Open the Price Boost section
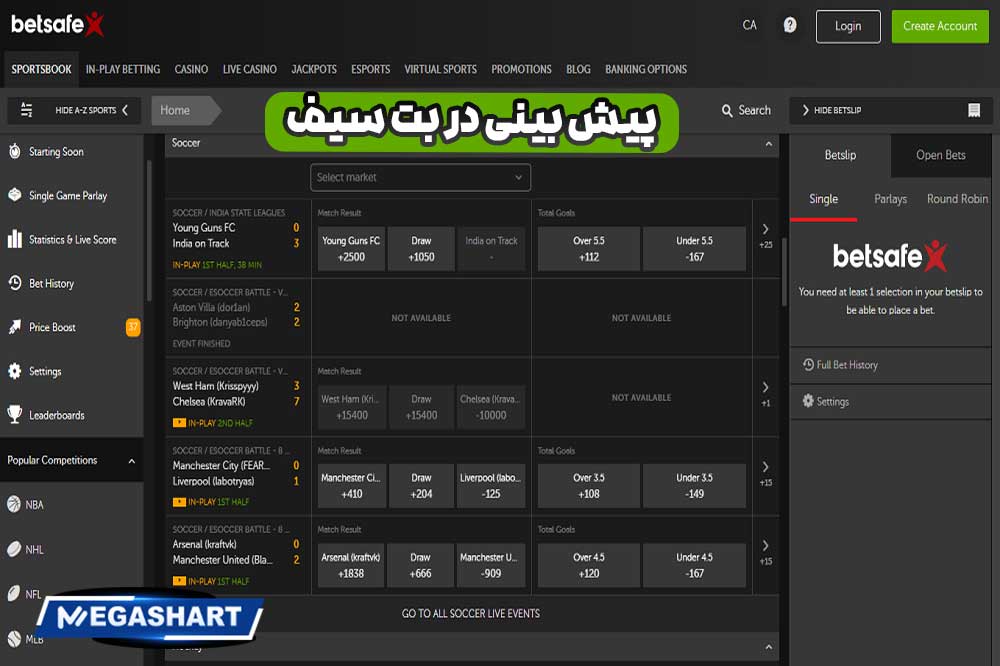 [x=13, y=327]
